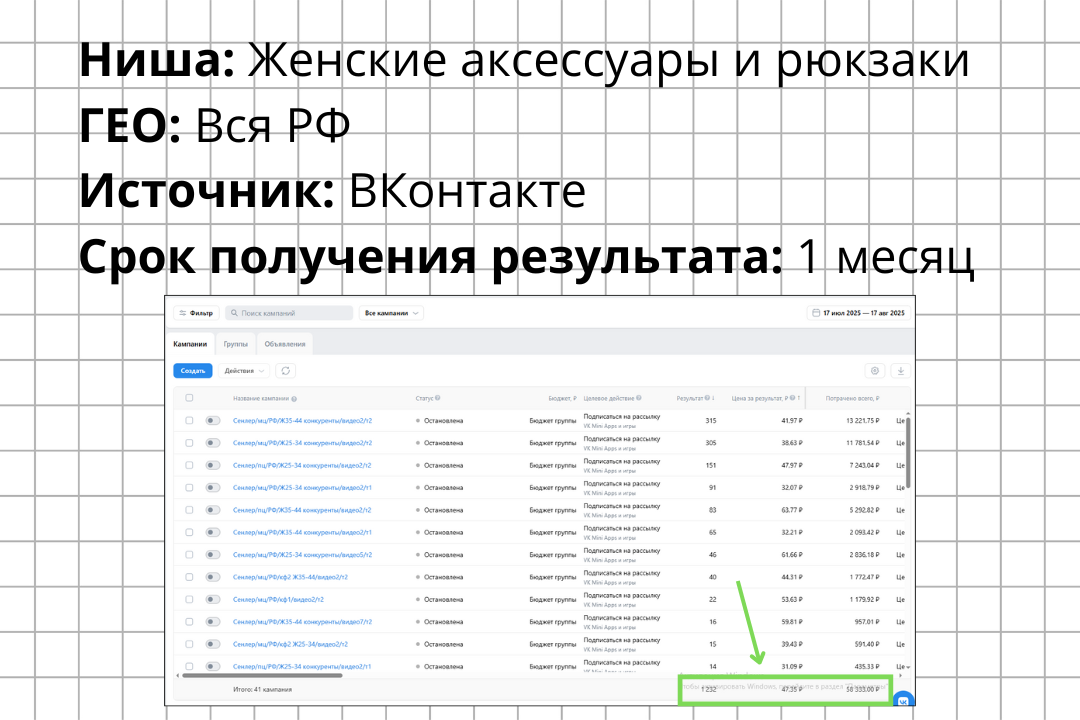Click cost per result 39,43 ₽
Image resolution: width=1080 pixels, height=720 pixels.
pos(791,644)
